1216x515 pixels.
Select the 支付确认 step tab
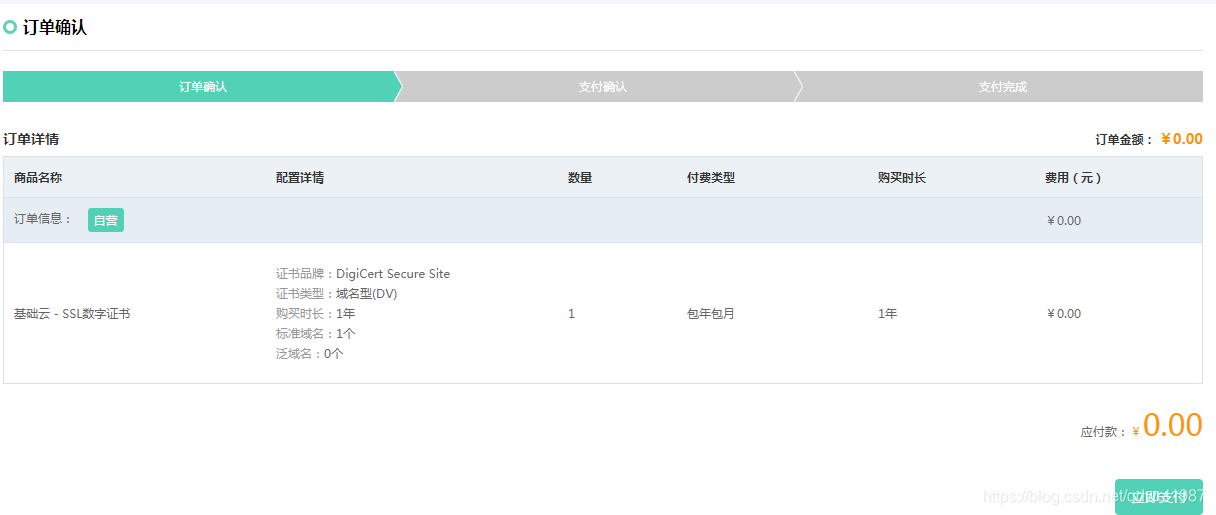click(x=602, y=87)
